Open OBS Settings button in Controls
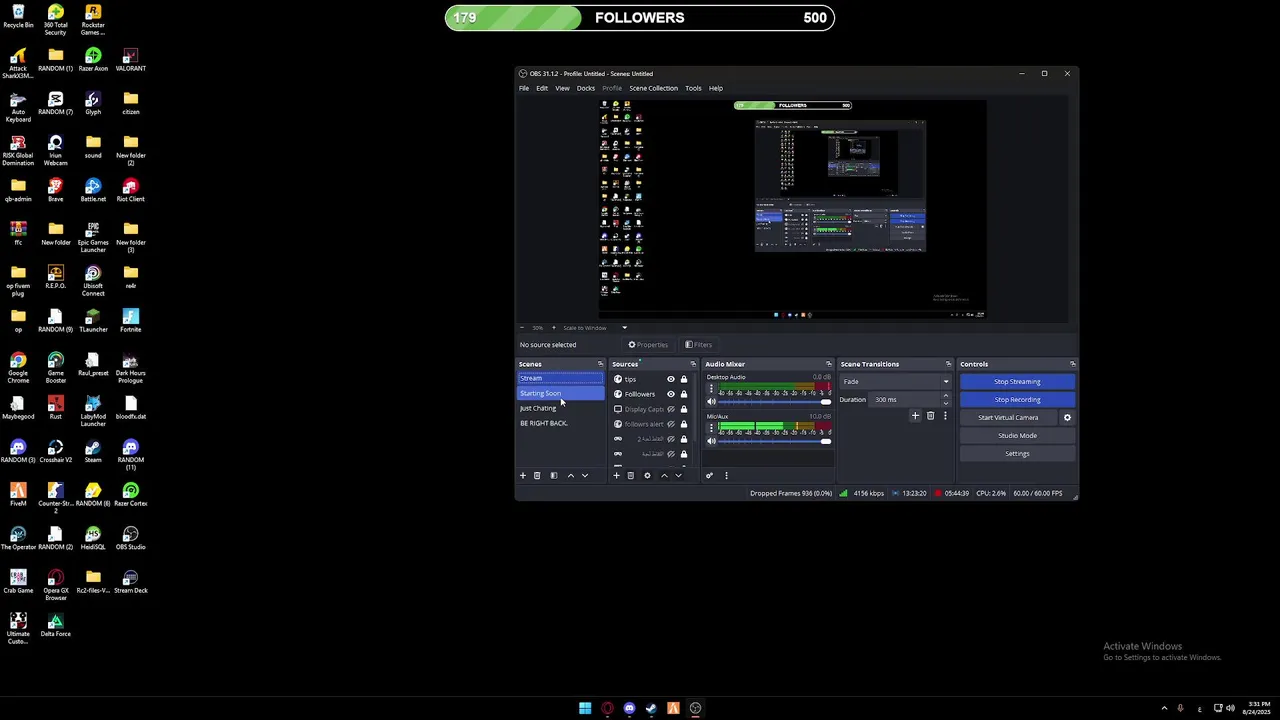The width and height of the screenshot is (1280, 720). (x=1017, y=453)
